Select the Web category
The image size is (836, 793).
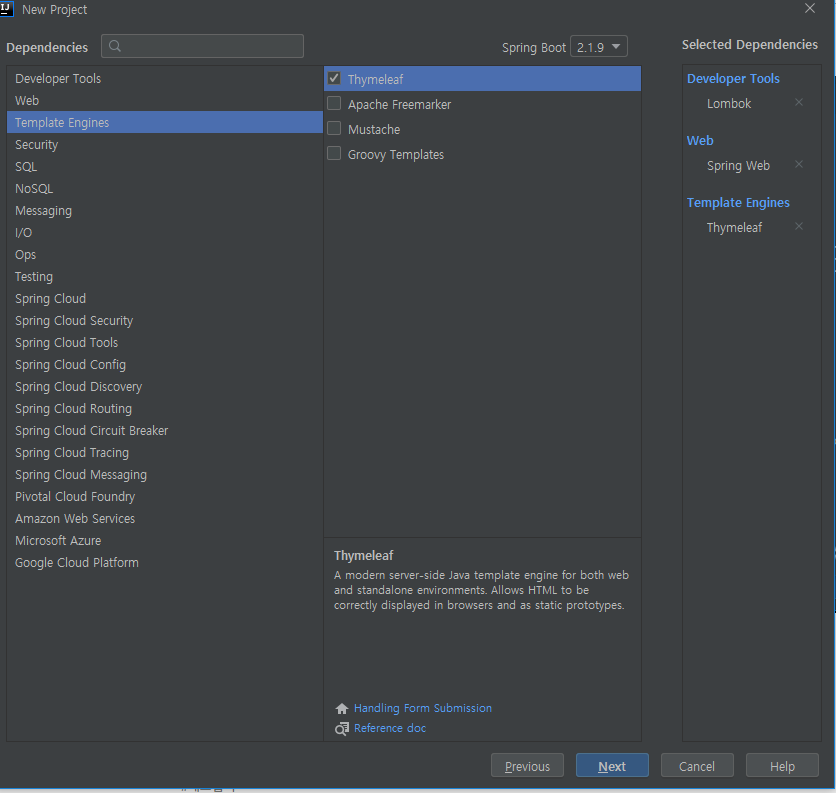[x=165, y=100]
